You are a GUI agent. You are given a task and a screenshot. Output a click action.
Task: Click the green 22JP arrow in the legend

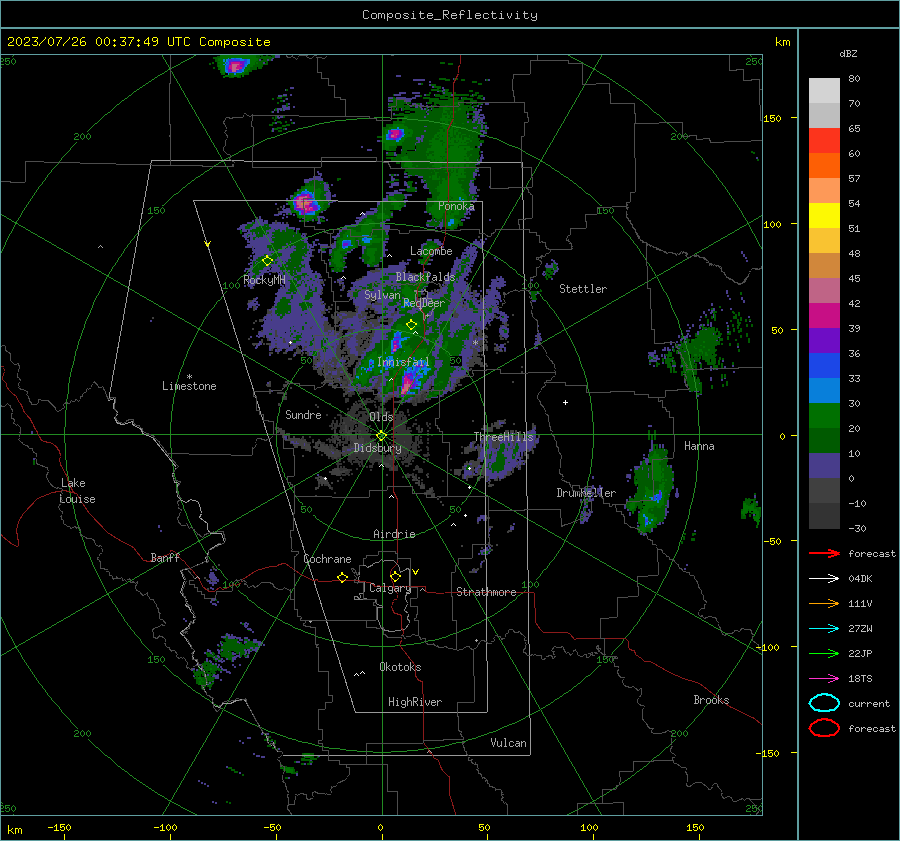point(824,653)
